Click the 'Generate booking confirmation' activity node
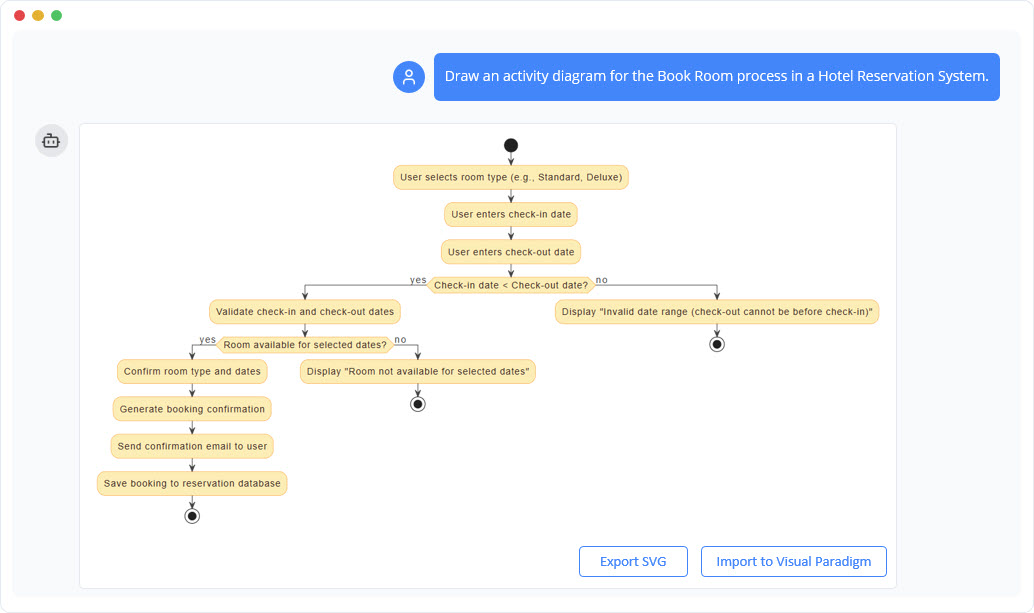 191,408
